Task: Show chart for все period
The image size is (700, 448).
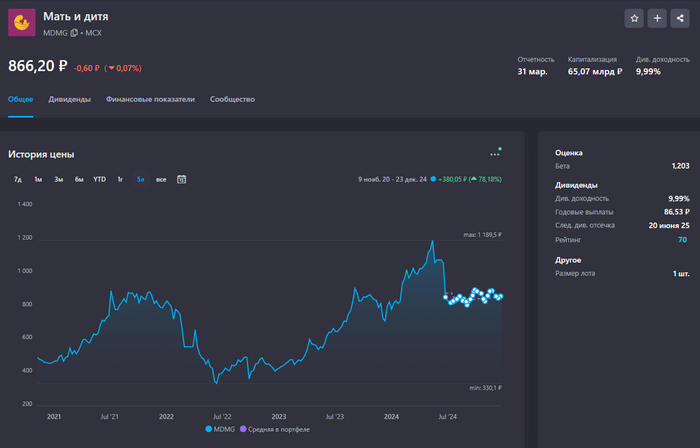Action: (x=161, y=179)
